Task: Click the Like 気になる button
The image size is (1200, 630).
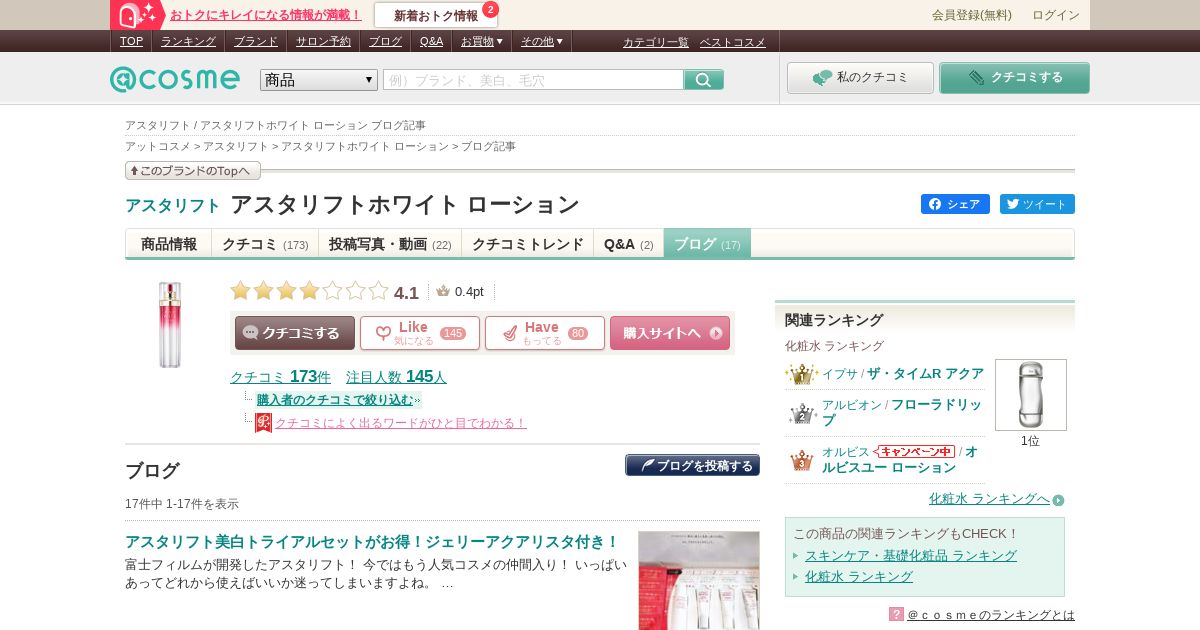Action: [420, 333]
